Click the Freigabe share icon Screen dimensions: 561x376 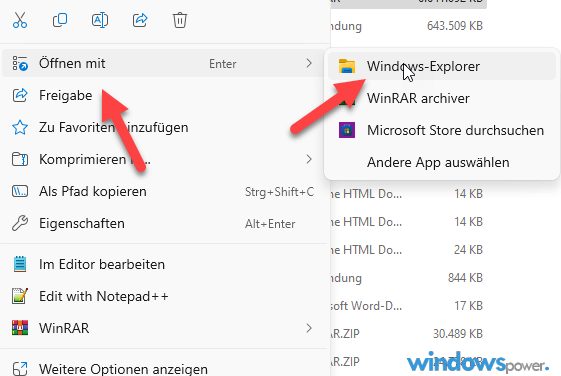(x=20, y=95)
